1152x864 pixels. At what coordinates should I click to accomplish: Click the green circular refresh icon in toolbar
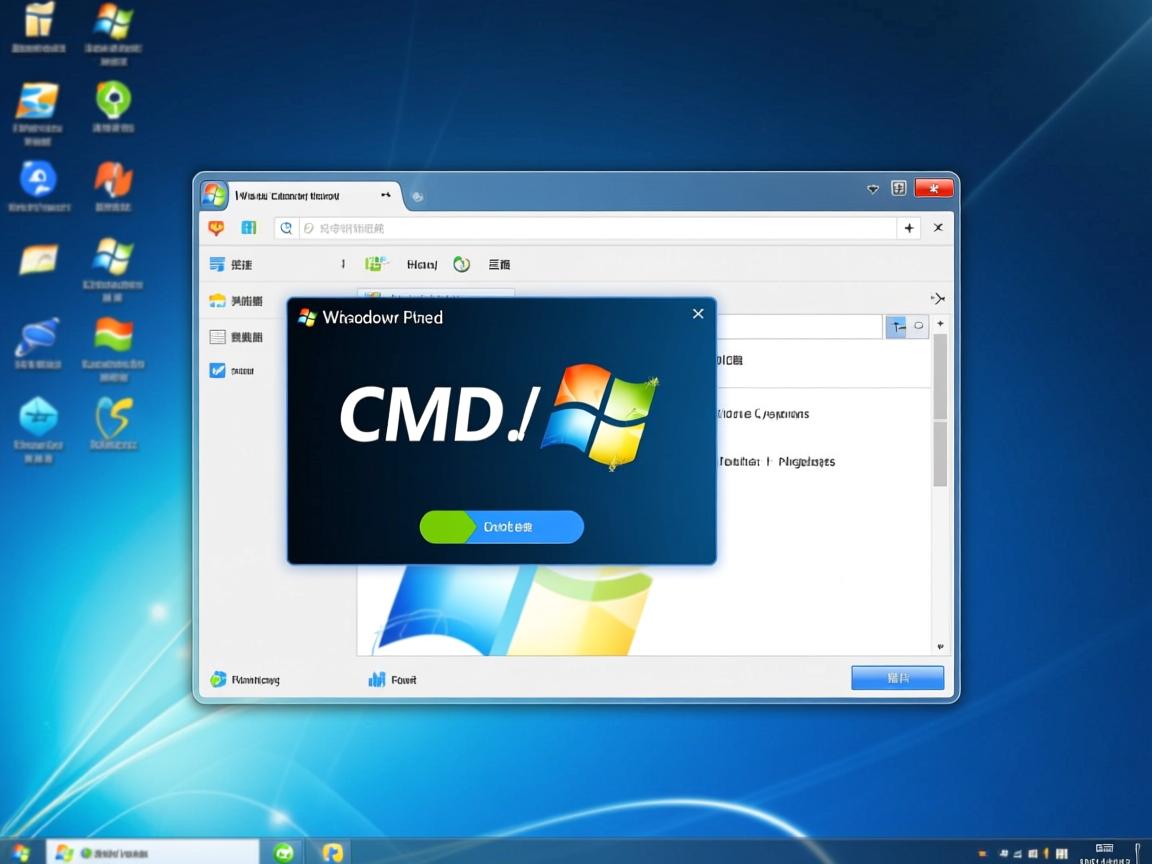pyautogui.click(x=461, y=264)
